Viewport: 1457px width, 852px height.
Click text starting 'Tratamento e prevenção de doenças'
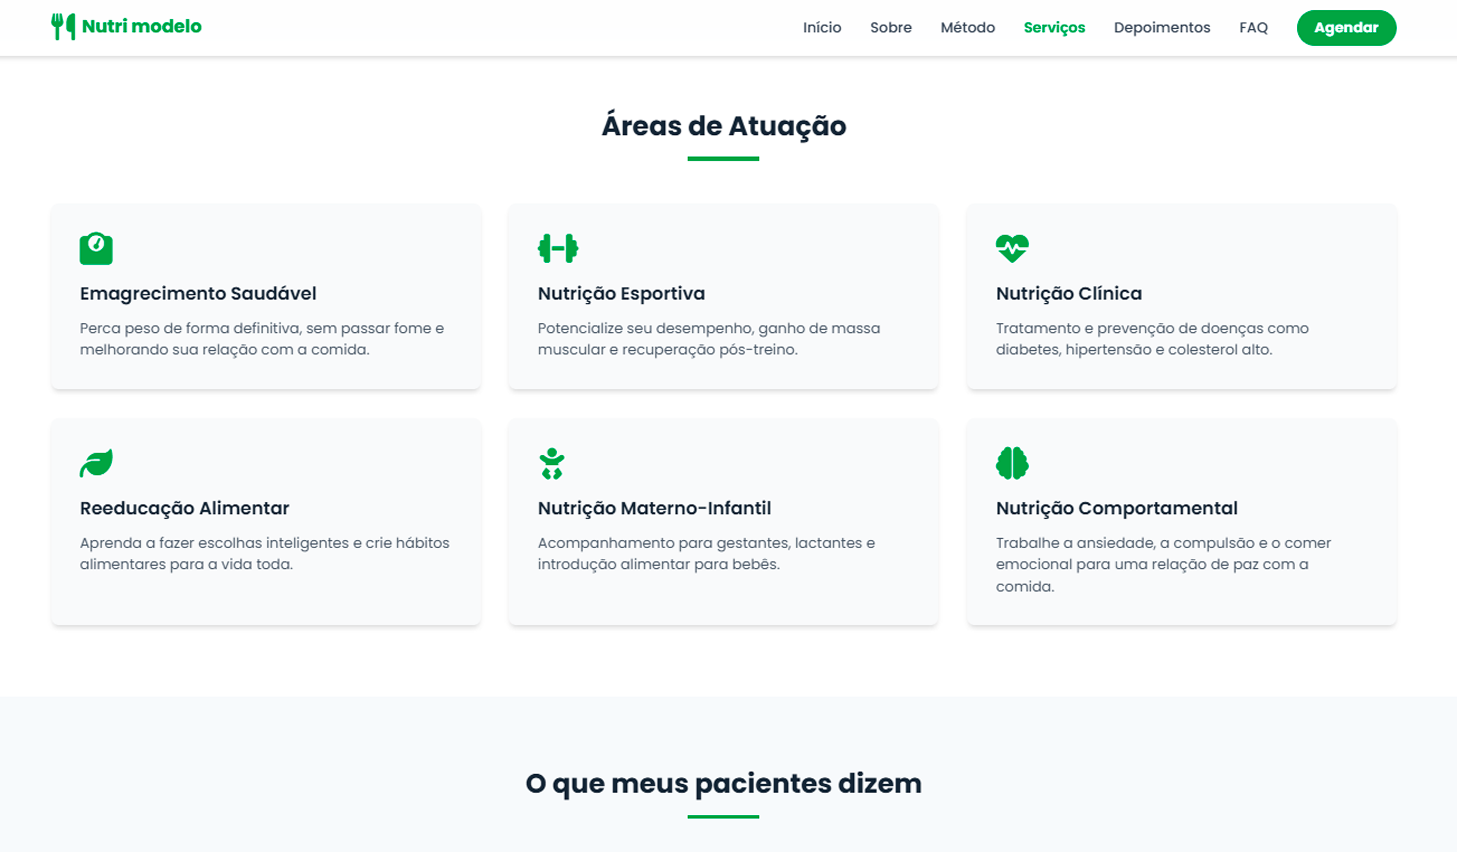tap(1152, 339)
